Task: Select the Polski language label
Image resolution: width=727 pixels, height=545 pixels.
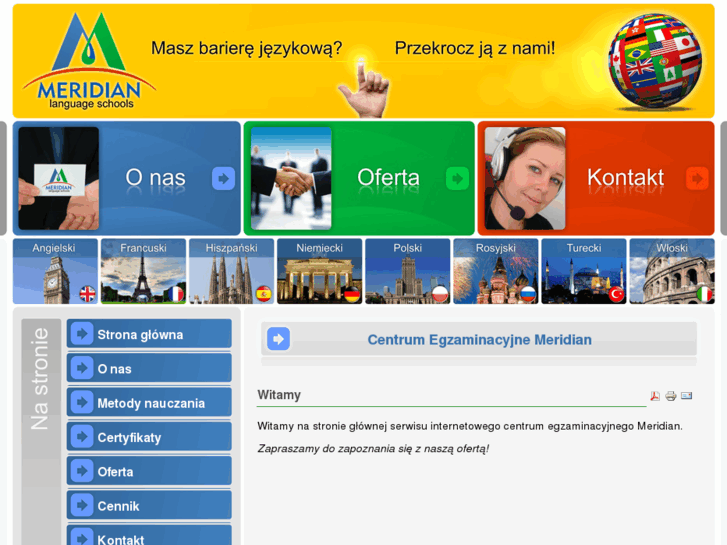Action: 408,248
